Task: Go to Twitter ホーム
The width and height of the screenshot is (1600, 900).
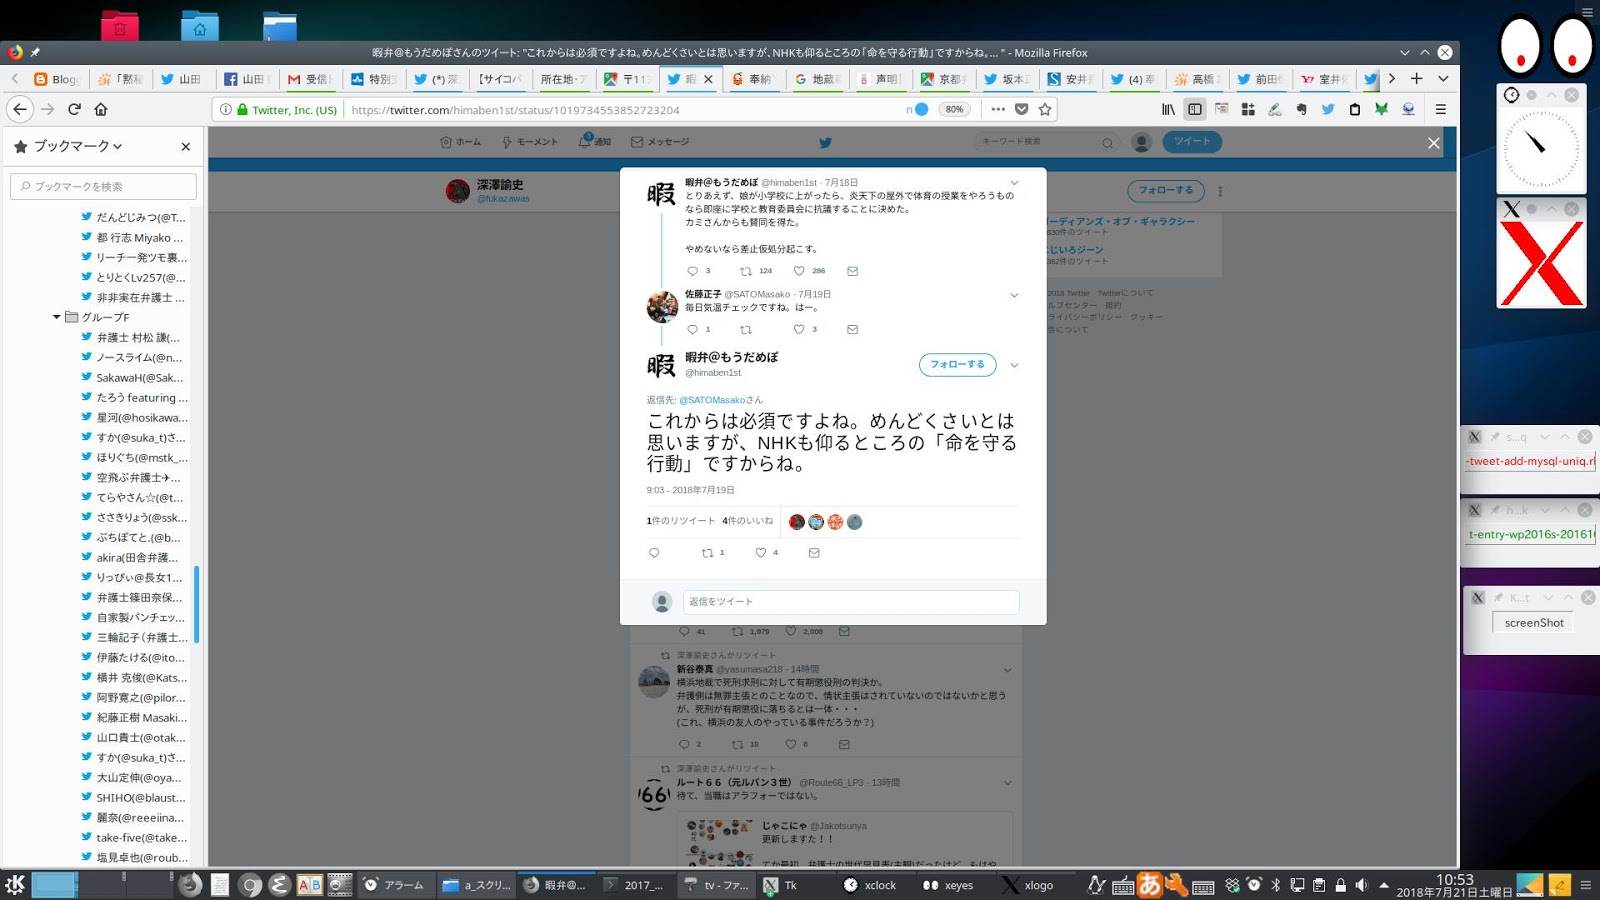Action: pyautogui.click(x=461, y=142)
